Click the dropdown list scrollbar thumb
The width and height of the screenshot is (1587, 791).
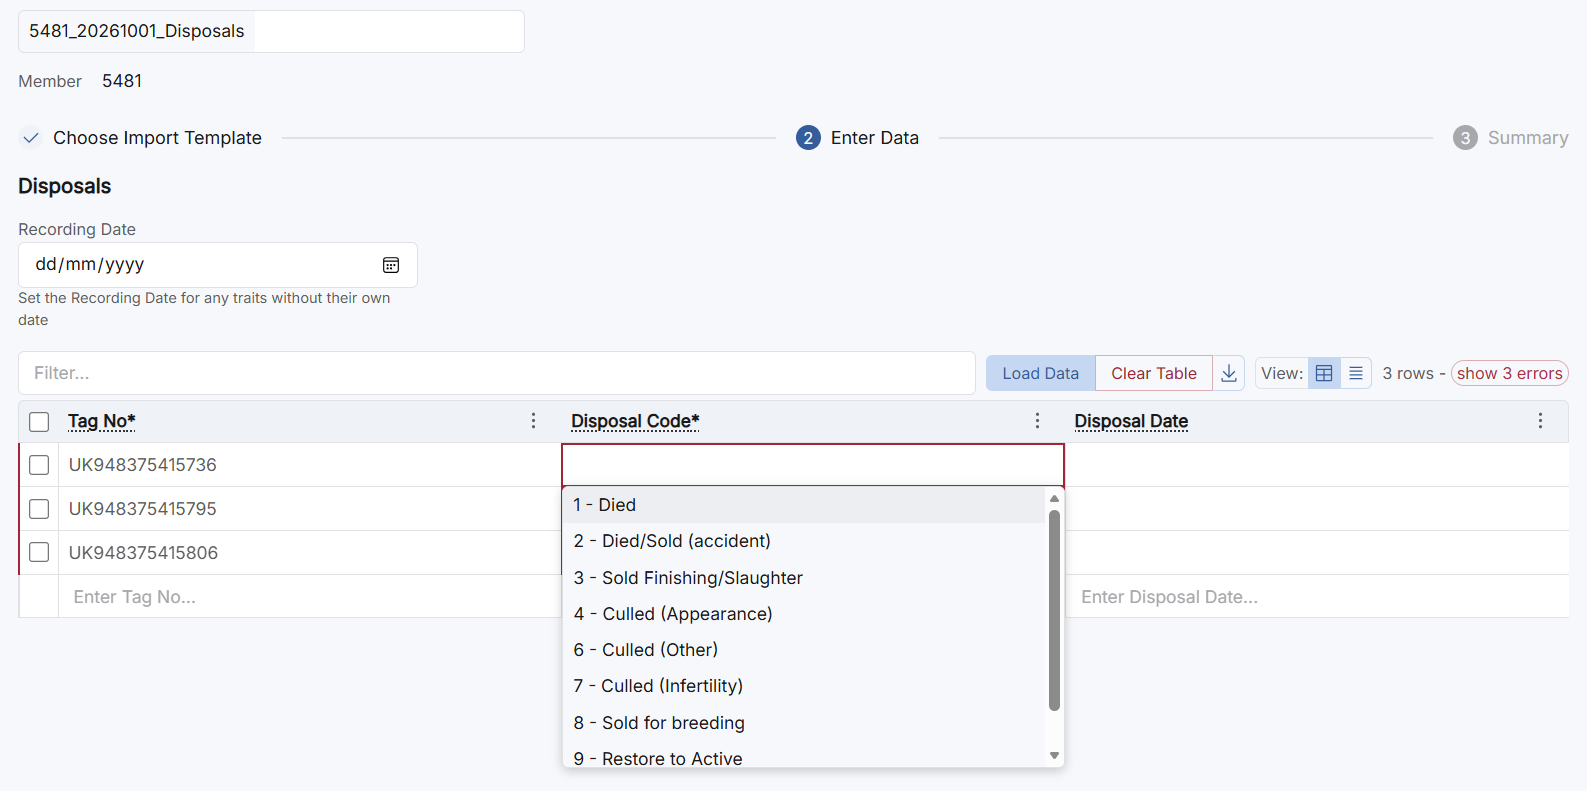tap(1054, 610)
